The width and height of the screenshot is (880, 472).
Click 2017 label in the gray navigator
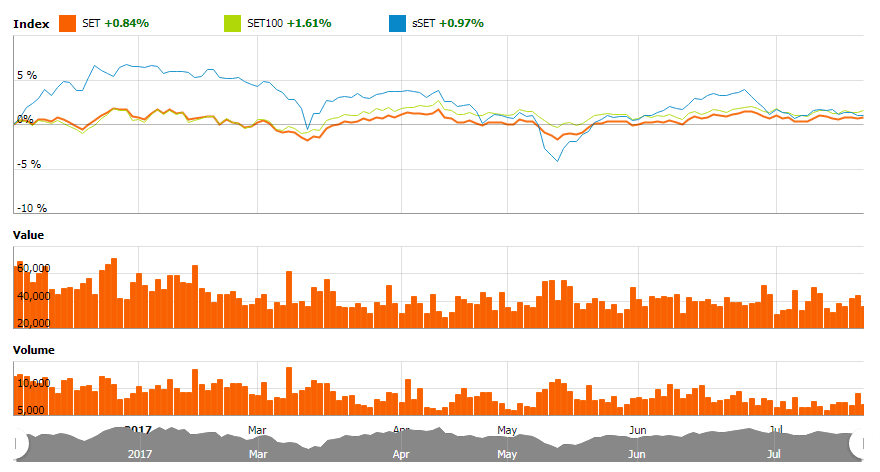click(x=138, y=452)
